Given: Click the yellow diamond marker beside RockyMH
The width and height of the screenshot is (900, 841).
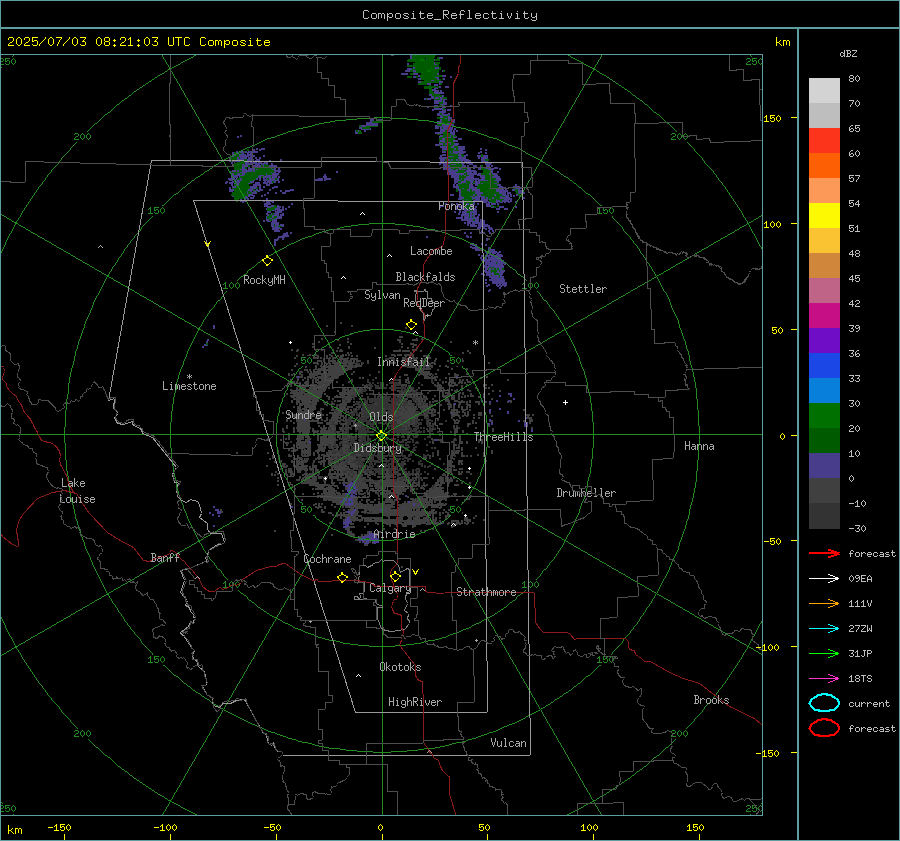Looking at the screenshot, I should click(x=267, y=261).
